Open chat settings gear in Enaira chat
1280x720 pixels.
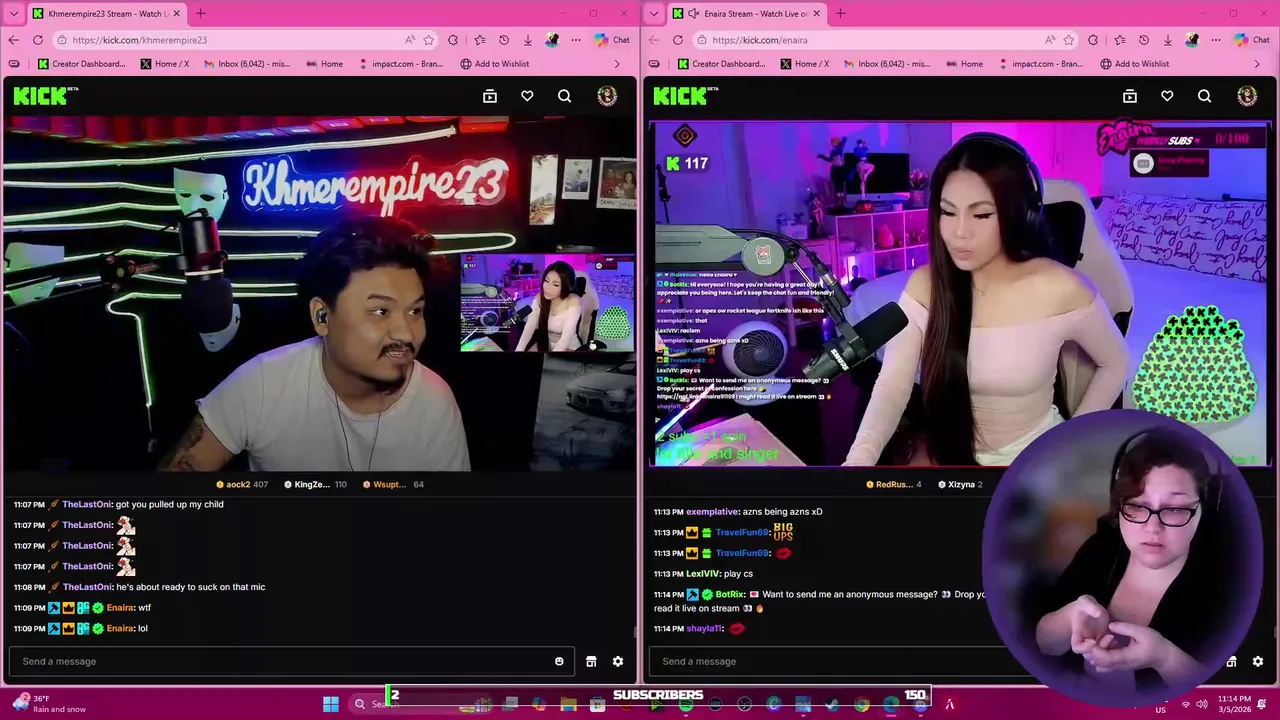(1258, 661)
